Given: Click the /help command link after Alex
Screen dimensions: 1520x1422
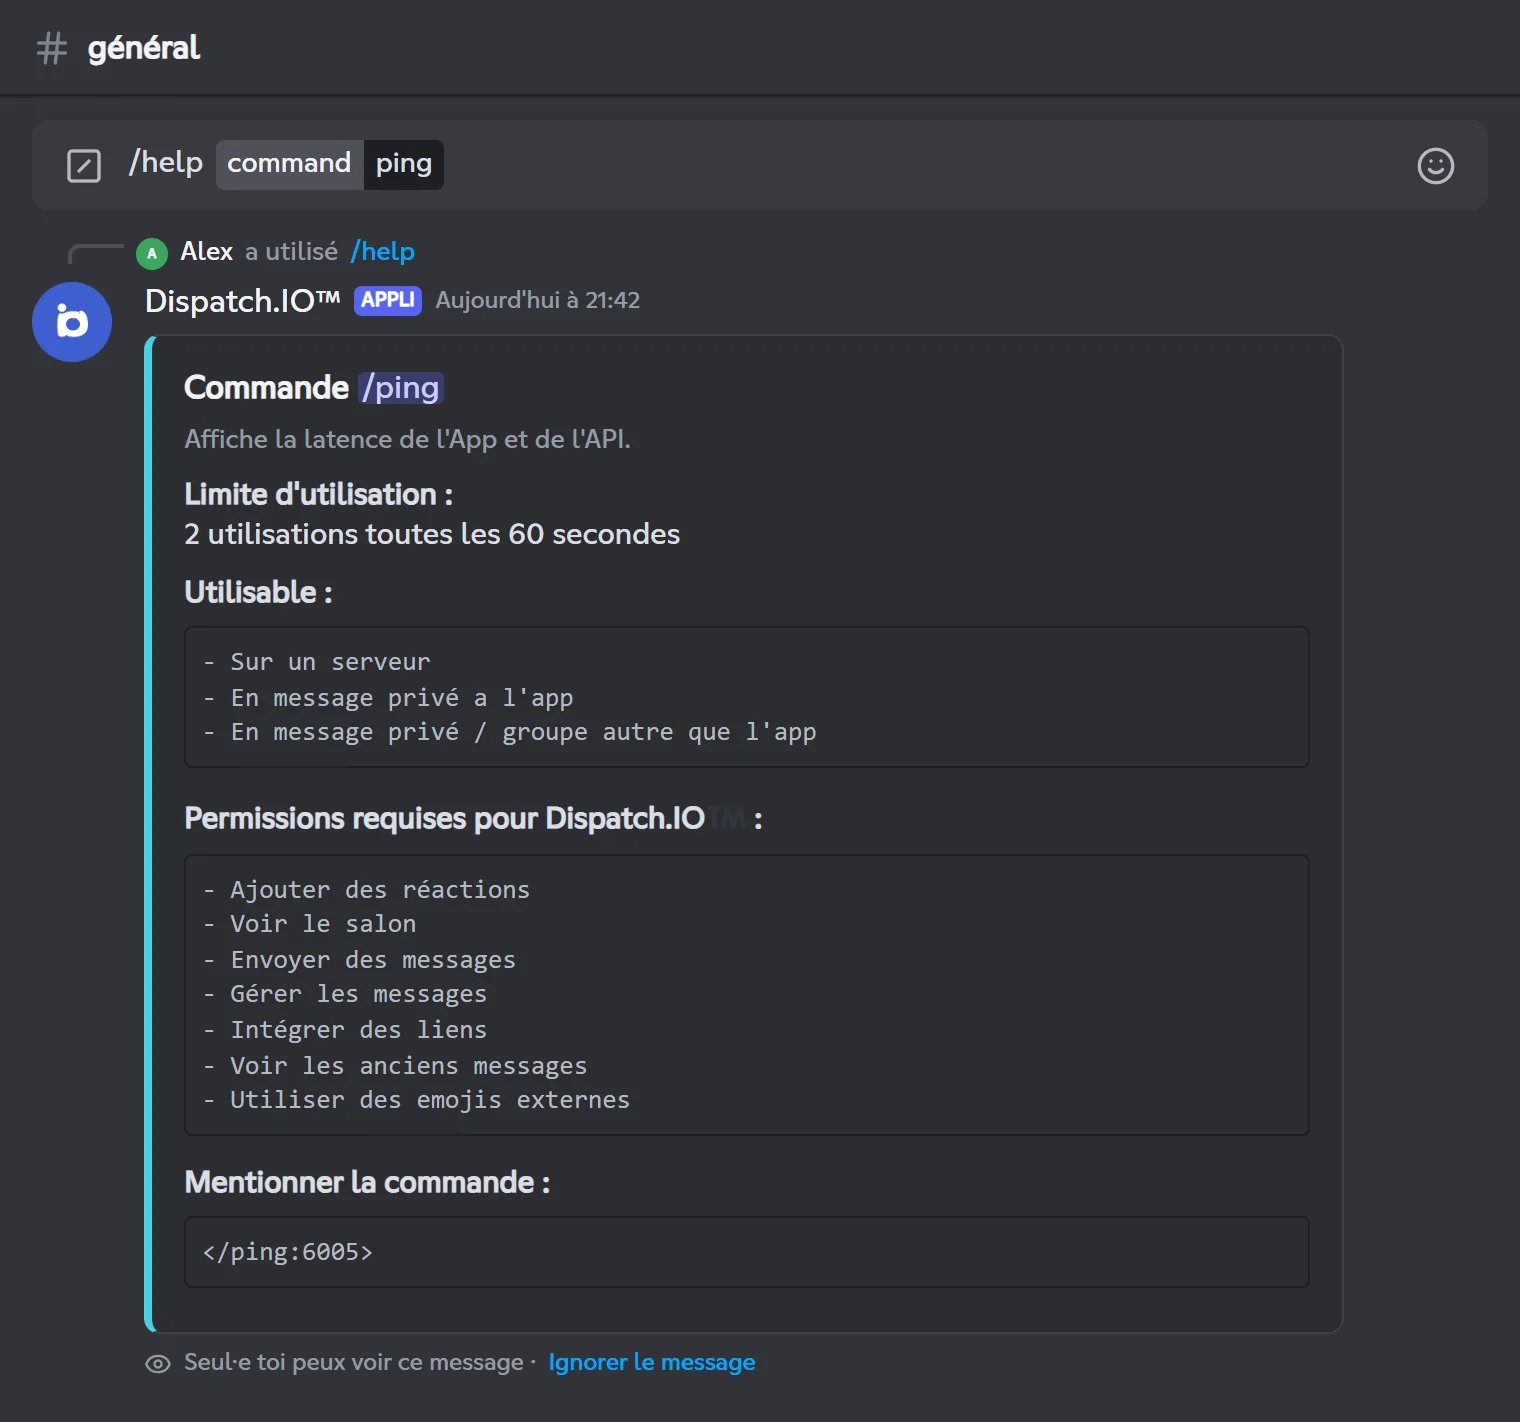Looking at the screenshot, I should (382, 251).
